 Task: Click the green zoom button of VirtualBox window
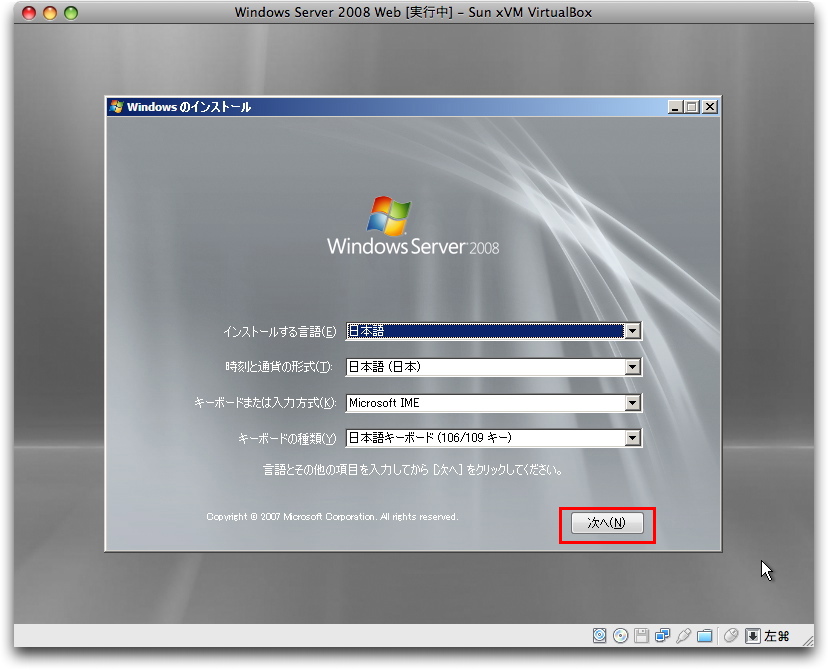coord(70,13)
